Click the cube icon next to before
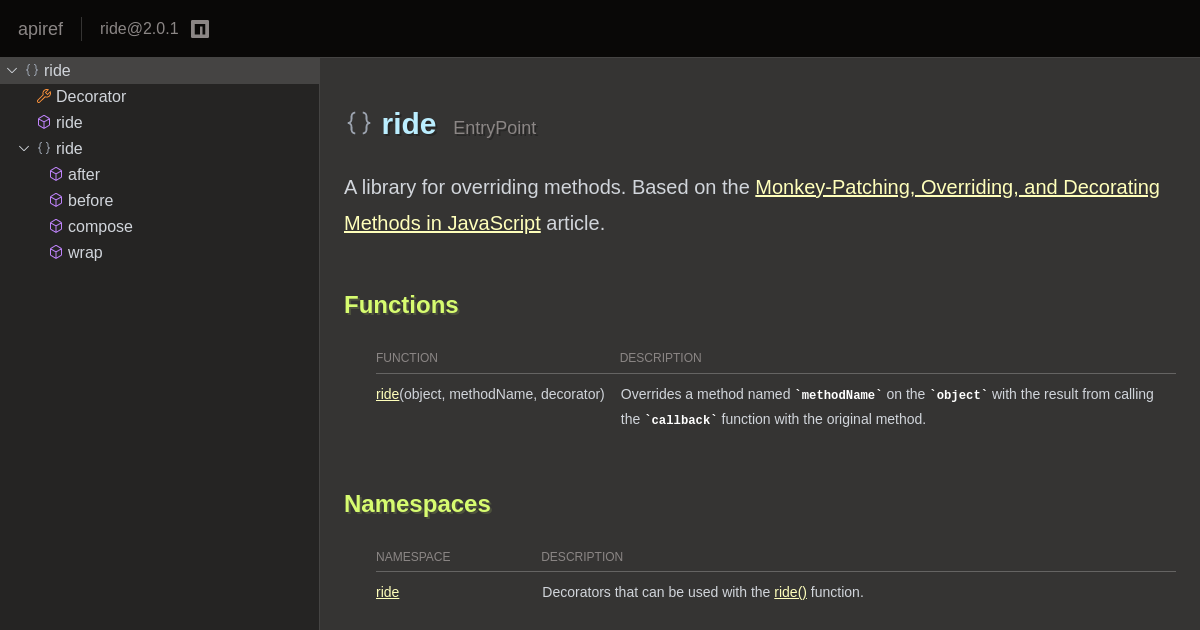The height and width of the screenshot is (630, 1200). click(56, 200)
